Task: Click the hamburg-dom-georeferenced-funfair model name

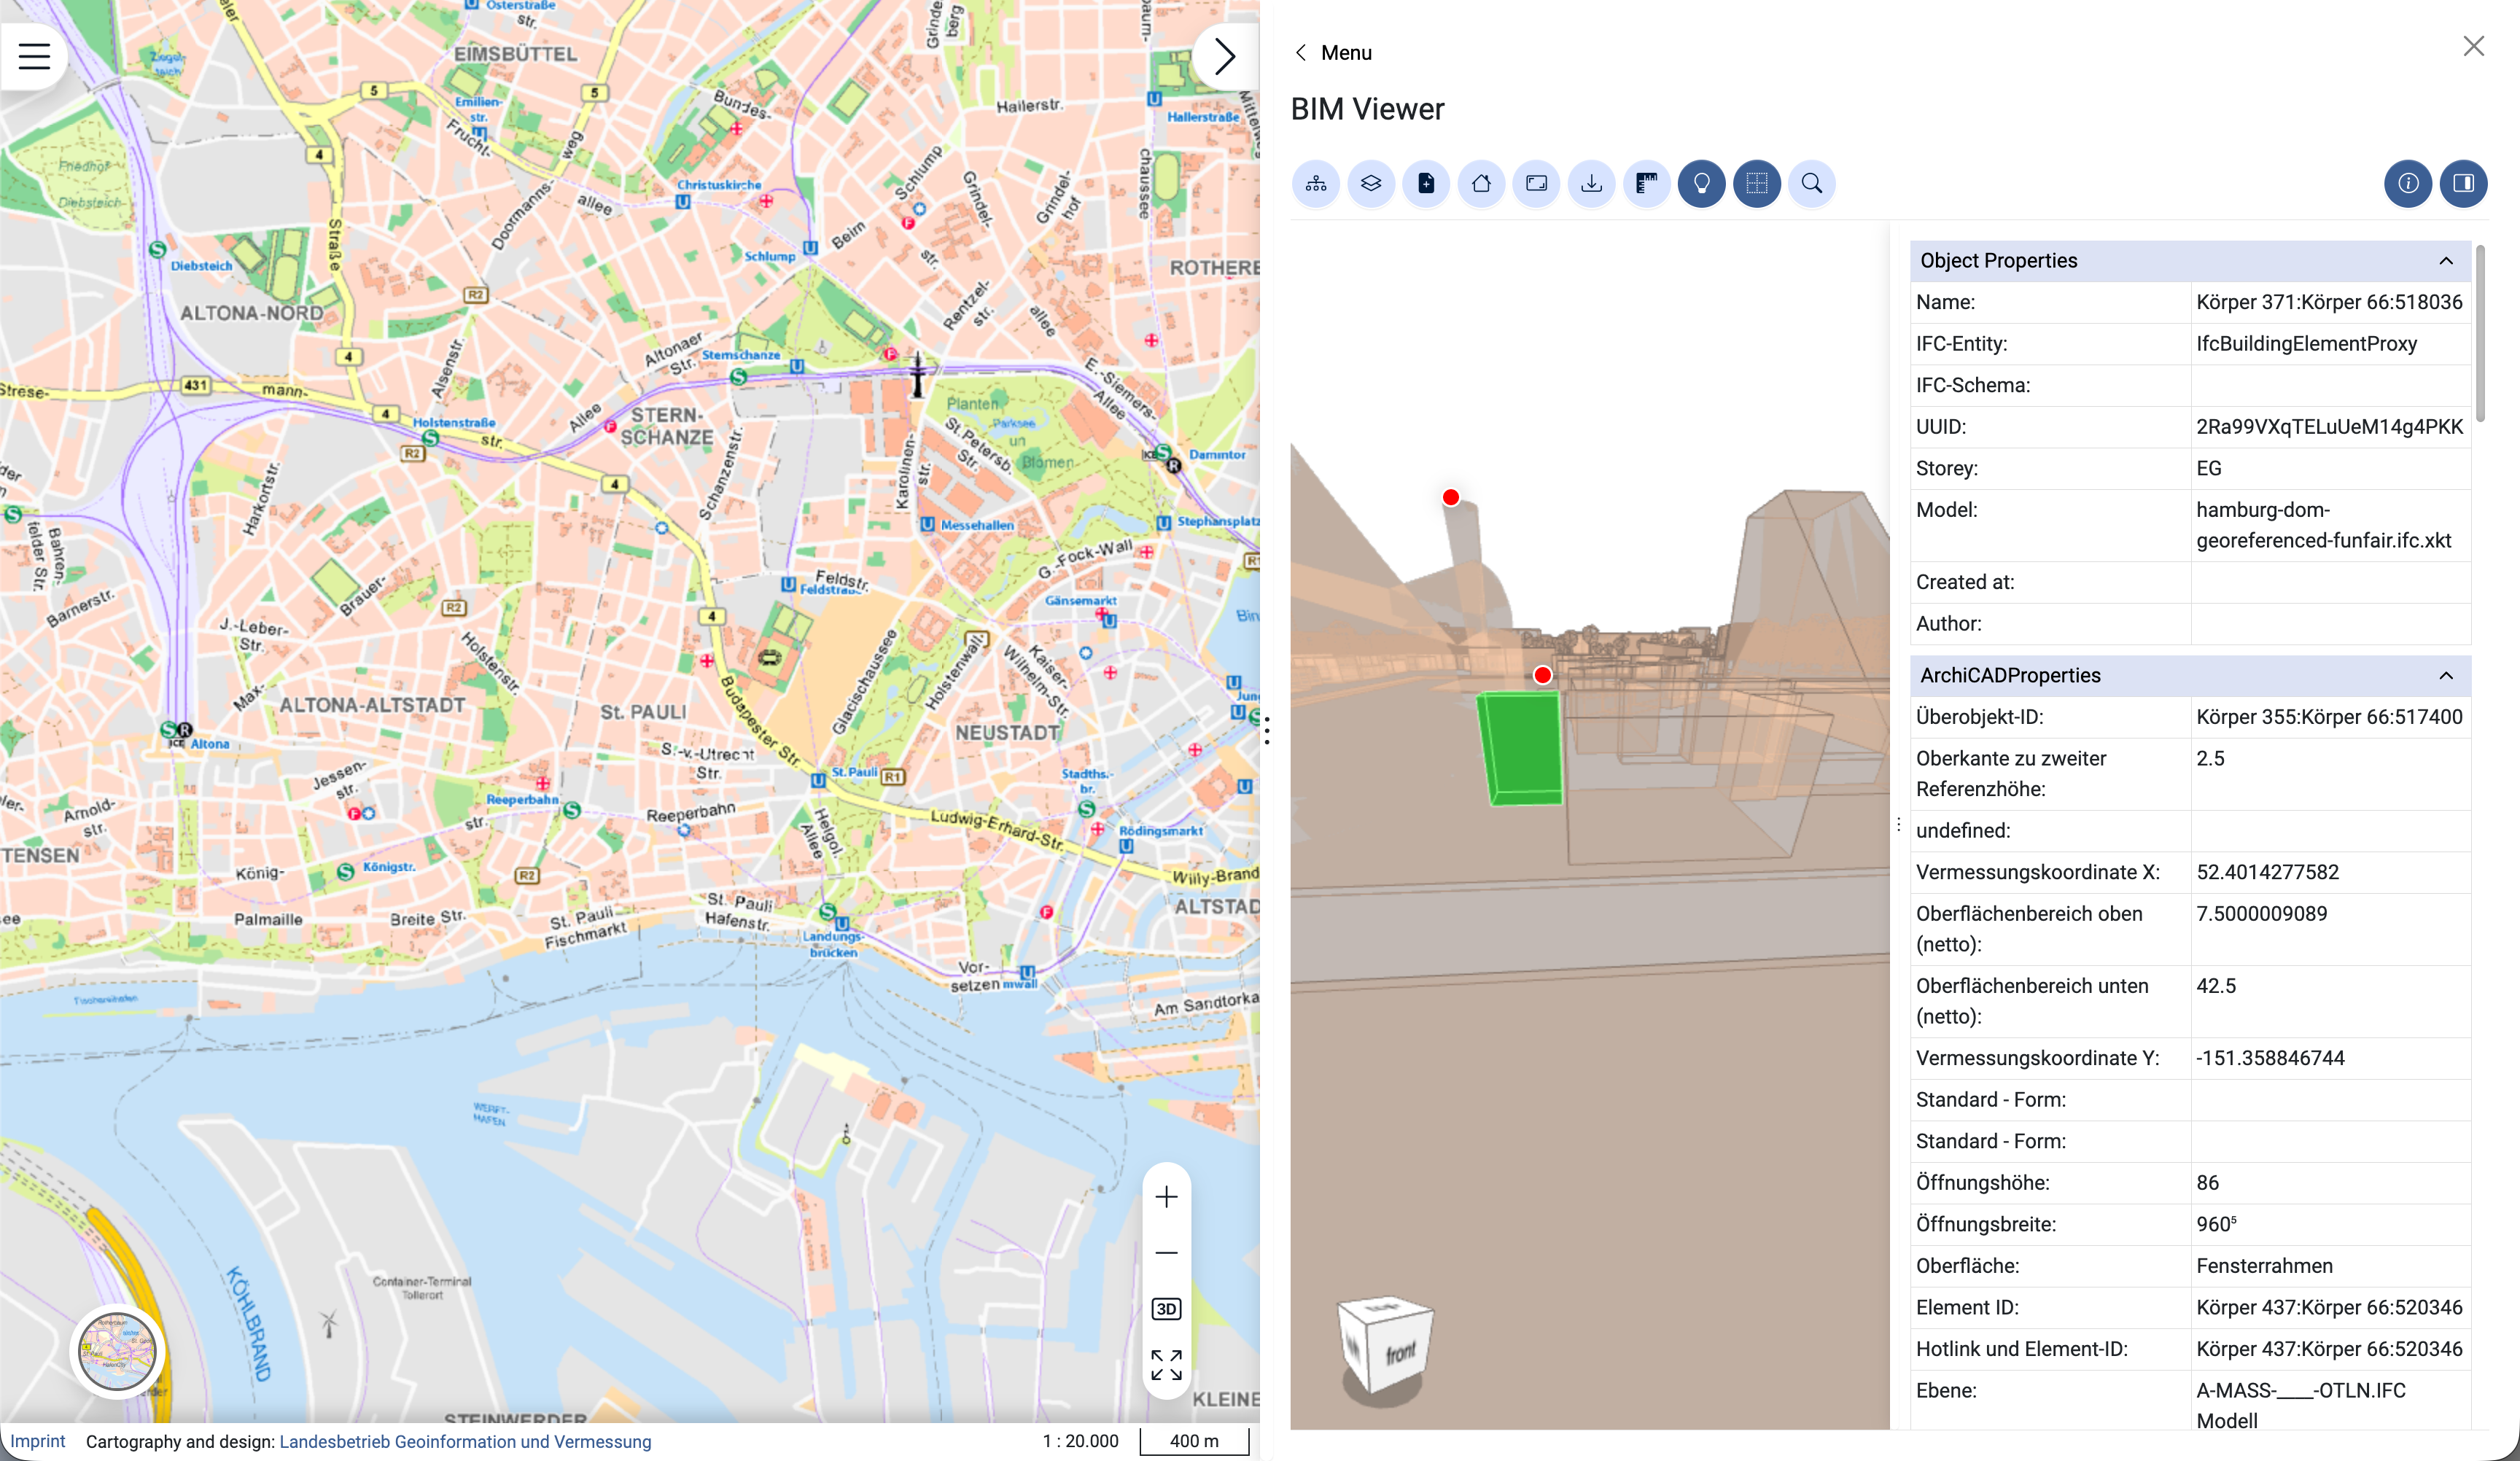Action: (x=2323, y=525)
